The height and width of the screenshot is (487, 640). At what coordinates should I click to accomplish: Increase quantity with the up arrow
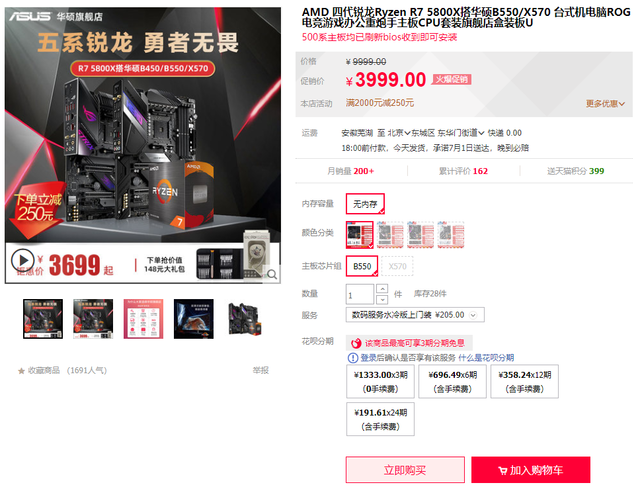click(x=382, y=289)
